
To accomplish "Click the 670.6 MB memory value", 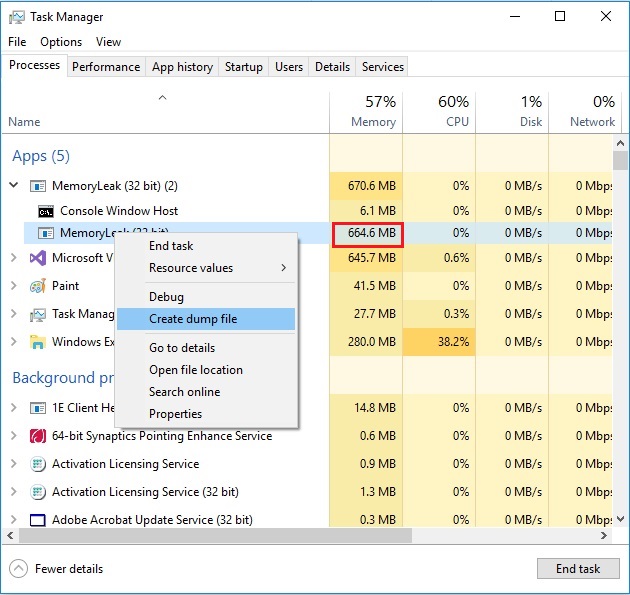I will pos(372,186).
